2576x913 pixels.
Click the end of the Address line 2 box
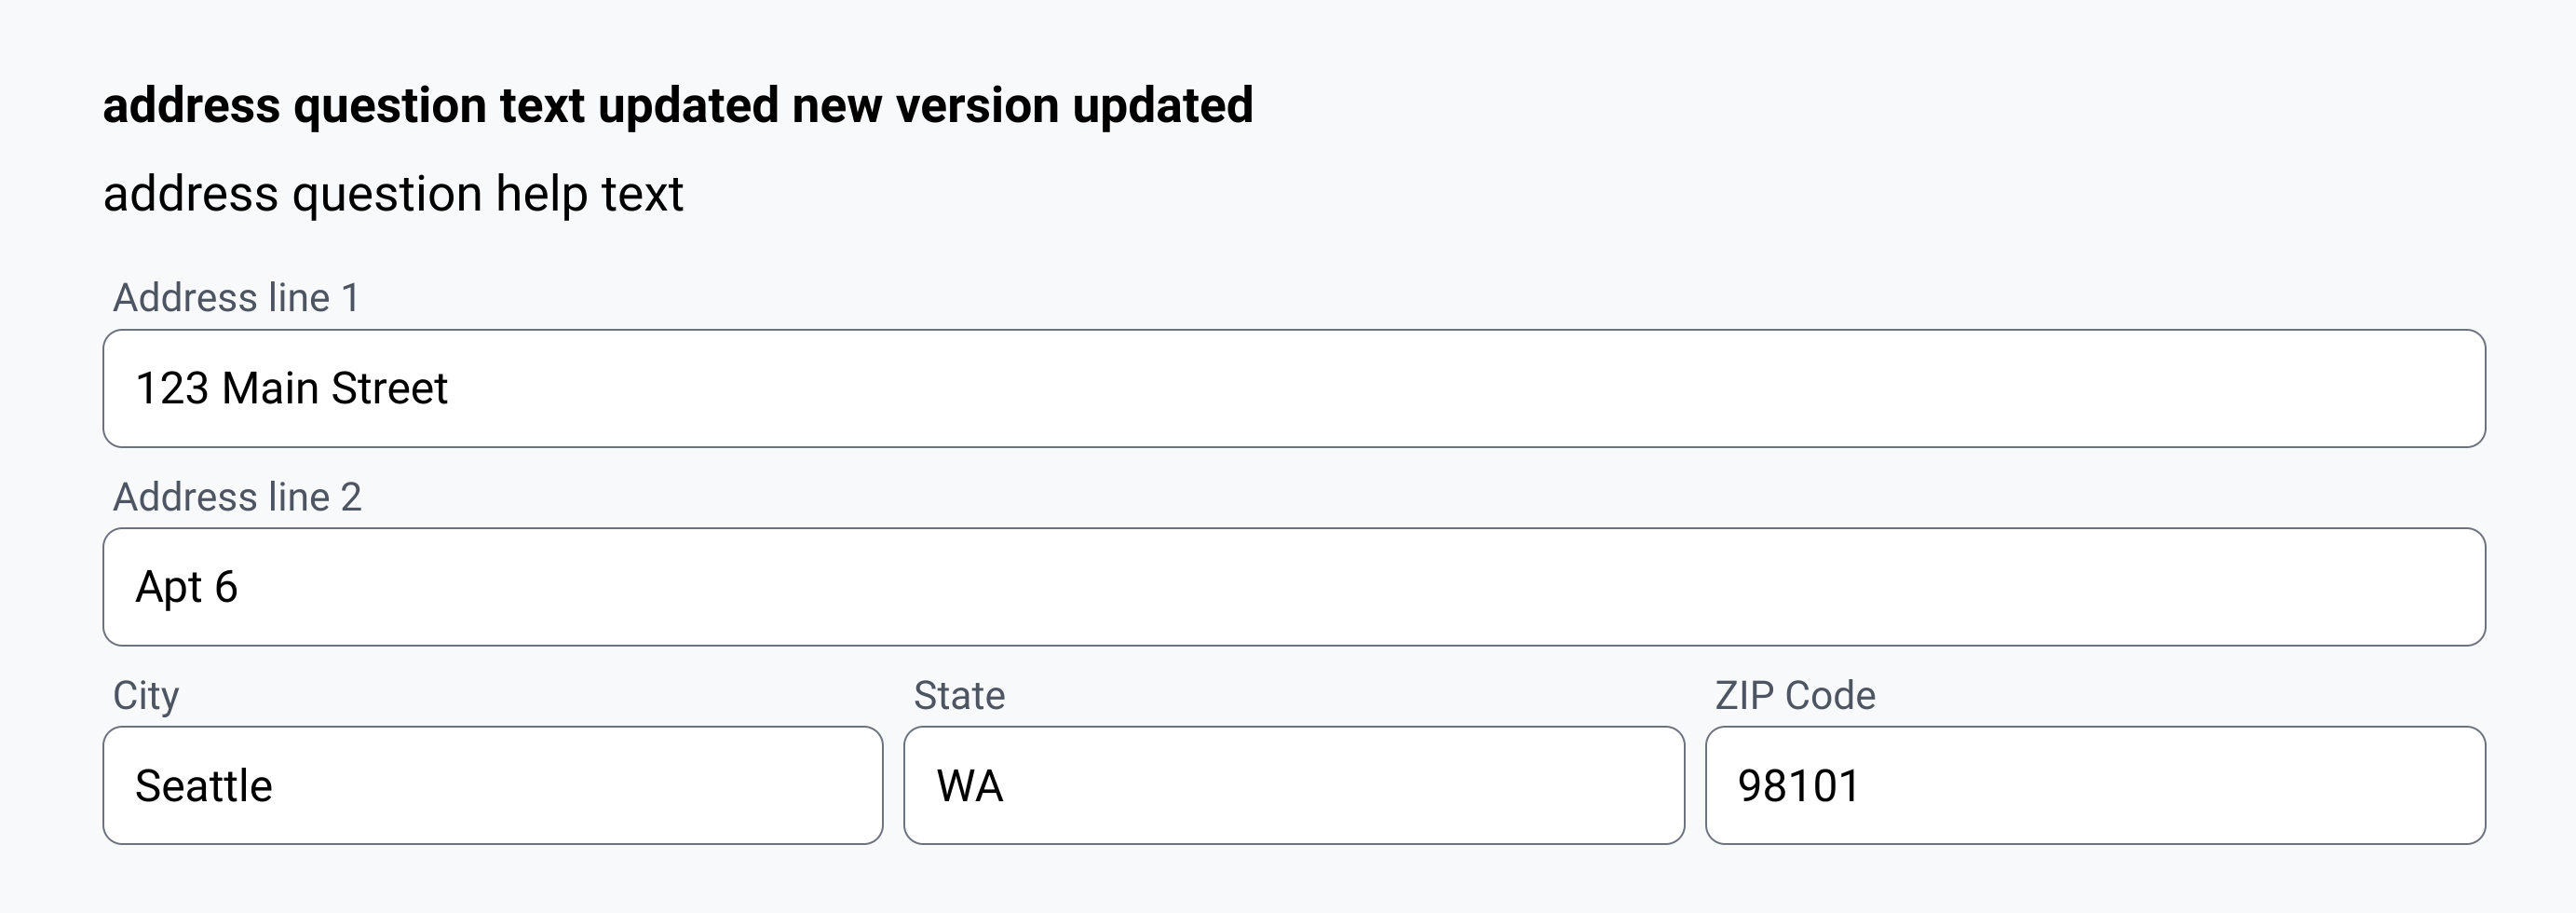point(2400,587)
